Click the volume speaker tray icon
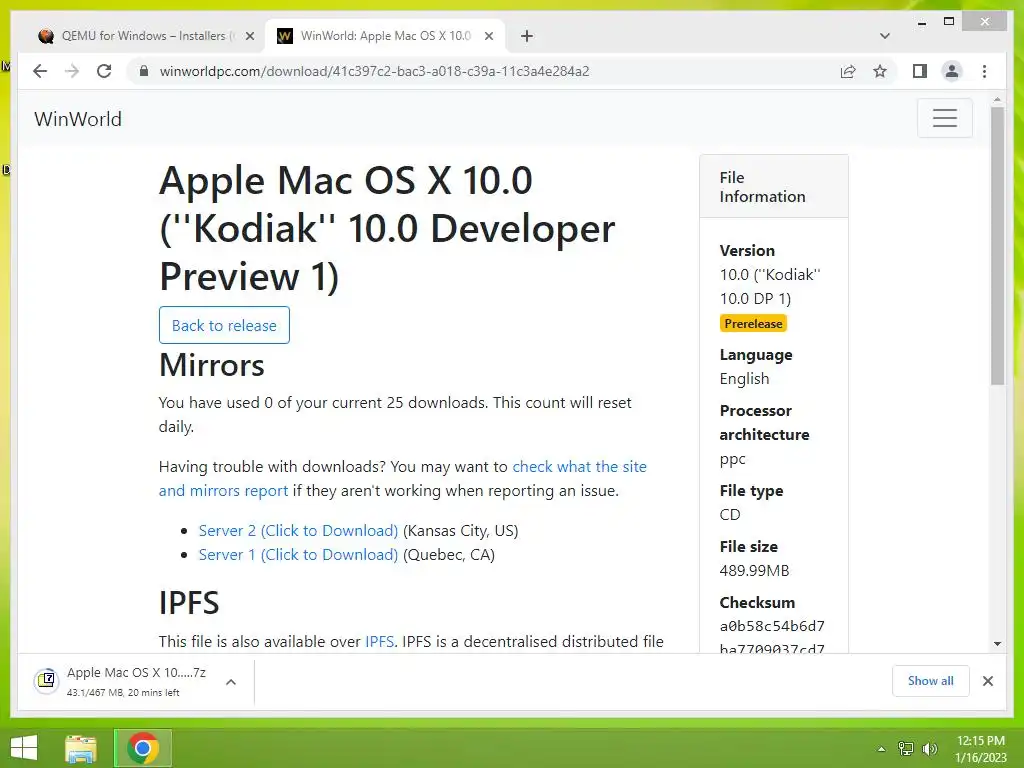 pos(930,749)
